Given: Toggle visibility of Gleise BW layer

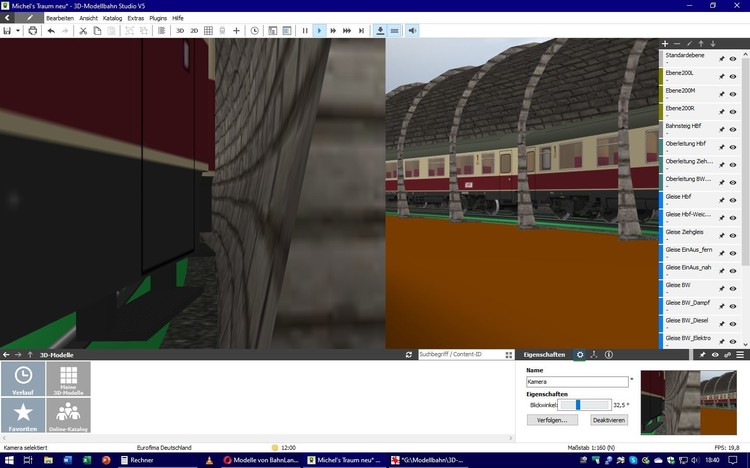Looking at the screenshot, I should tap(733, 289).
